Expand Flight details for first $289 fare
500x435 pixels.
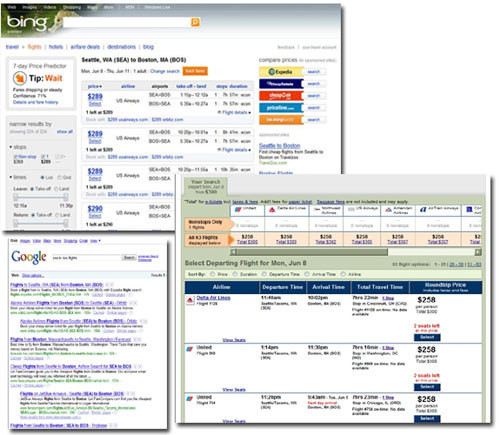point(234,112)
